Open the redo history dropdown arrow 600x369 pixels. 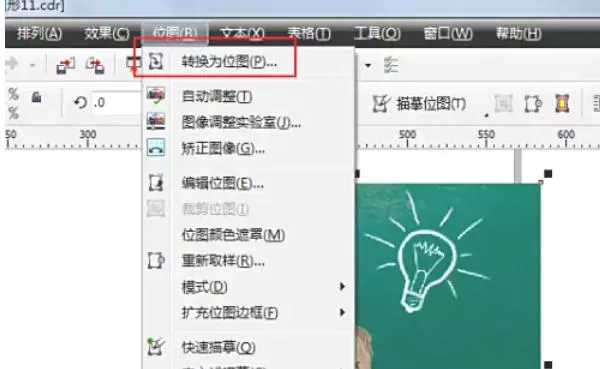point(33,65)
